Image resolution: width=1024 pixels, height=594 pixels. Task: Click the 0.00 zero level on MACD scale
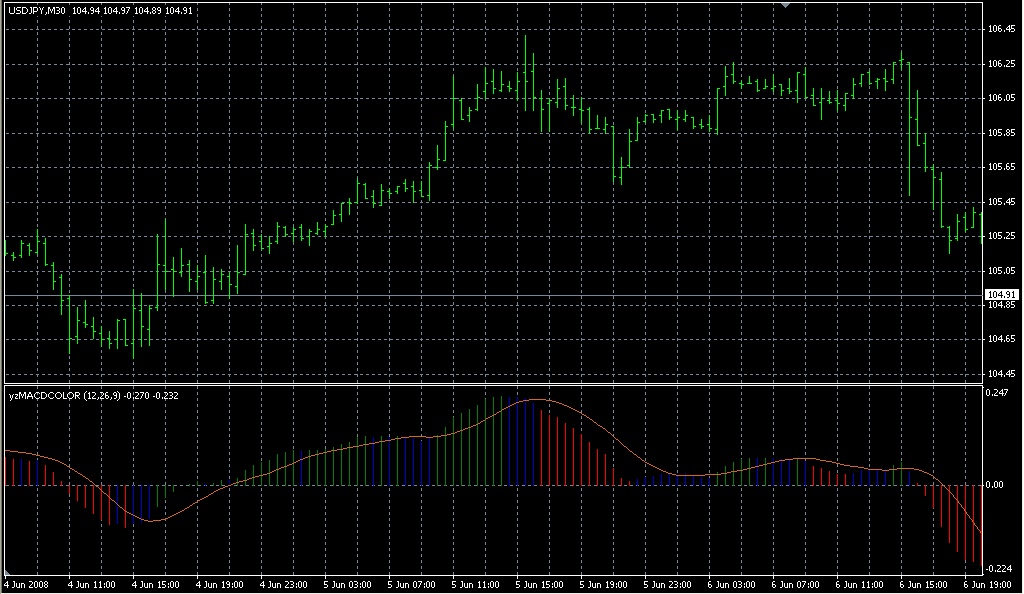click(x=996, y=485)
